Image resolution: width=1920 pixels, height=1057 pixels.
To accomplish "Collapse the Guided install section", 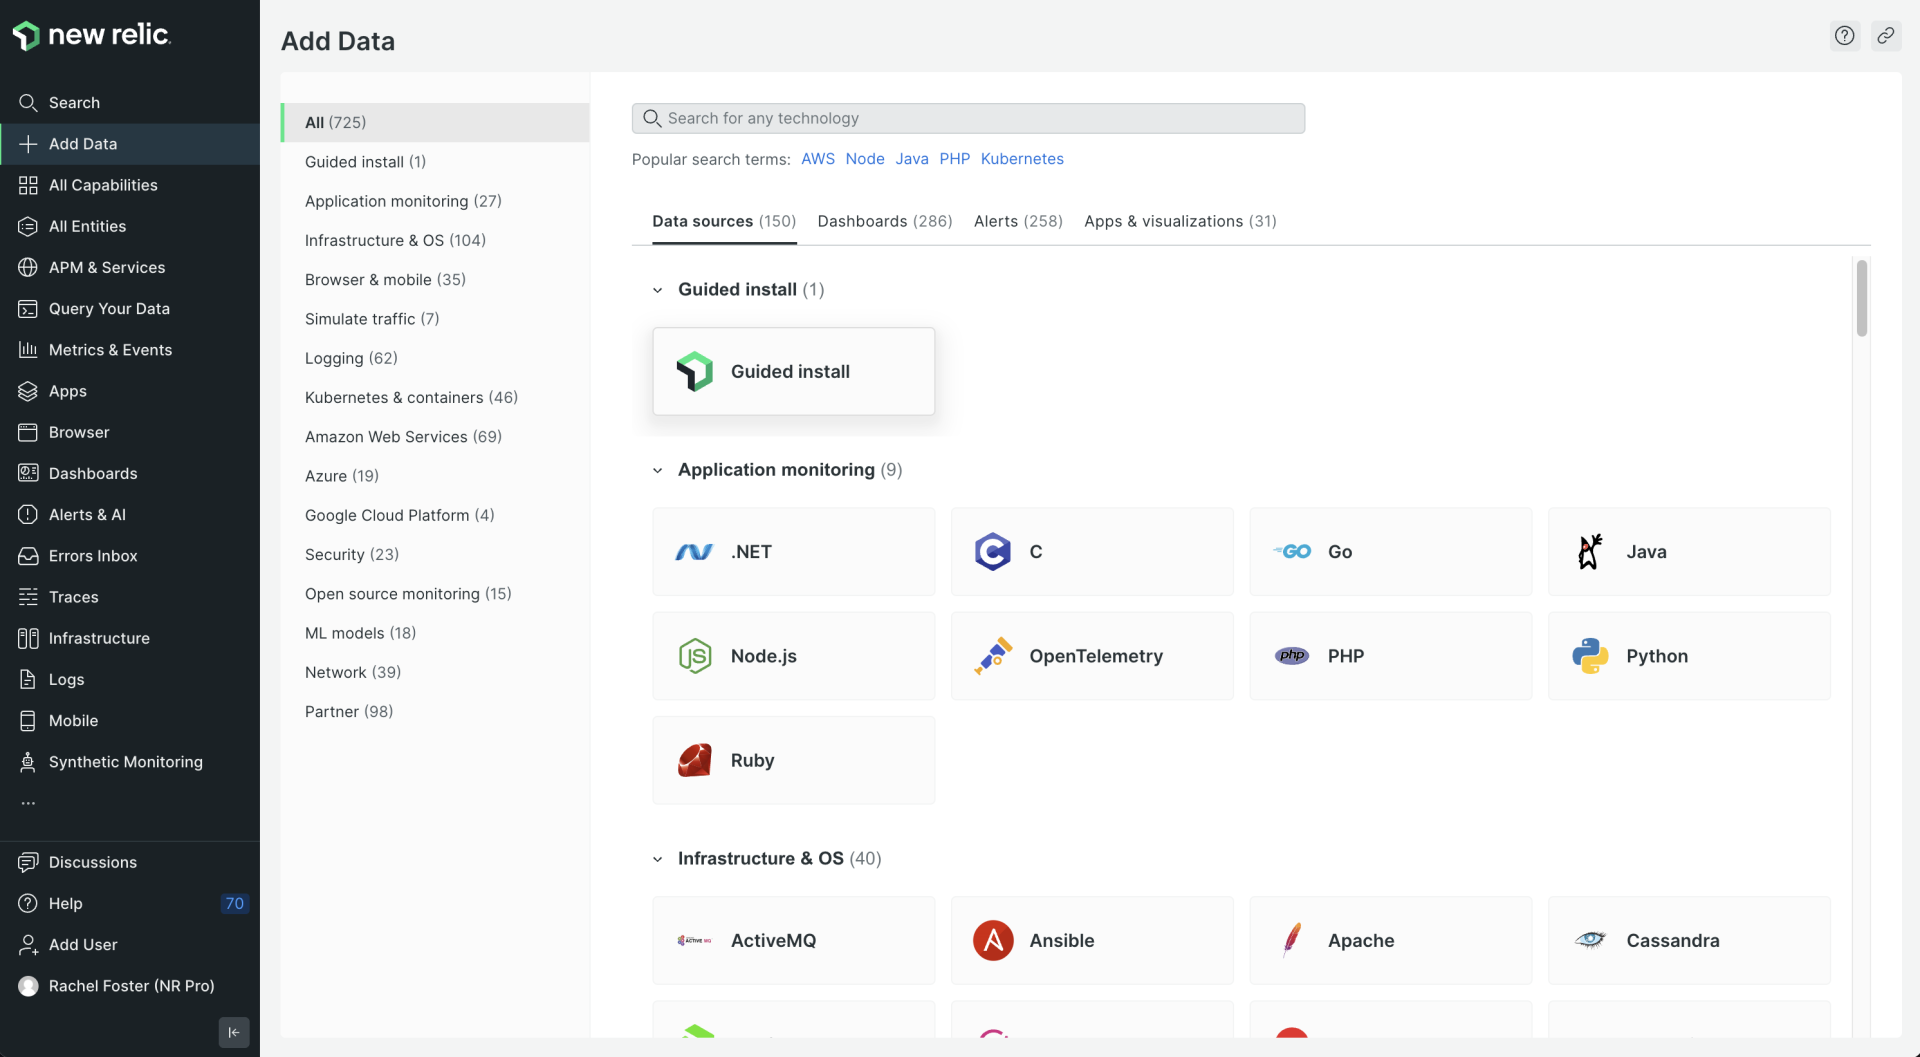I will (657, 290).
